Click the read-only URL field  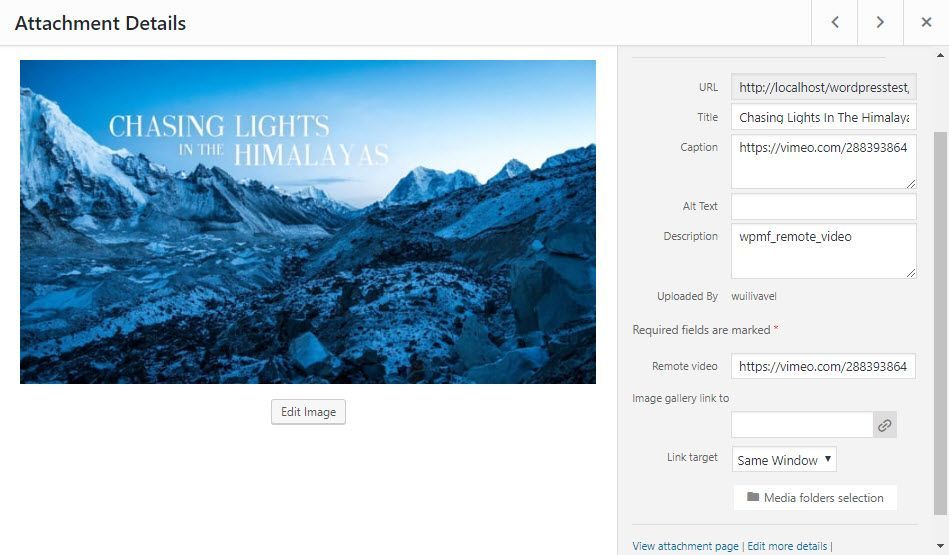[x=824, y=87]
